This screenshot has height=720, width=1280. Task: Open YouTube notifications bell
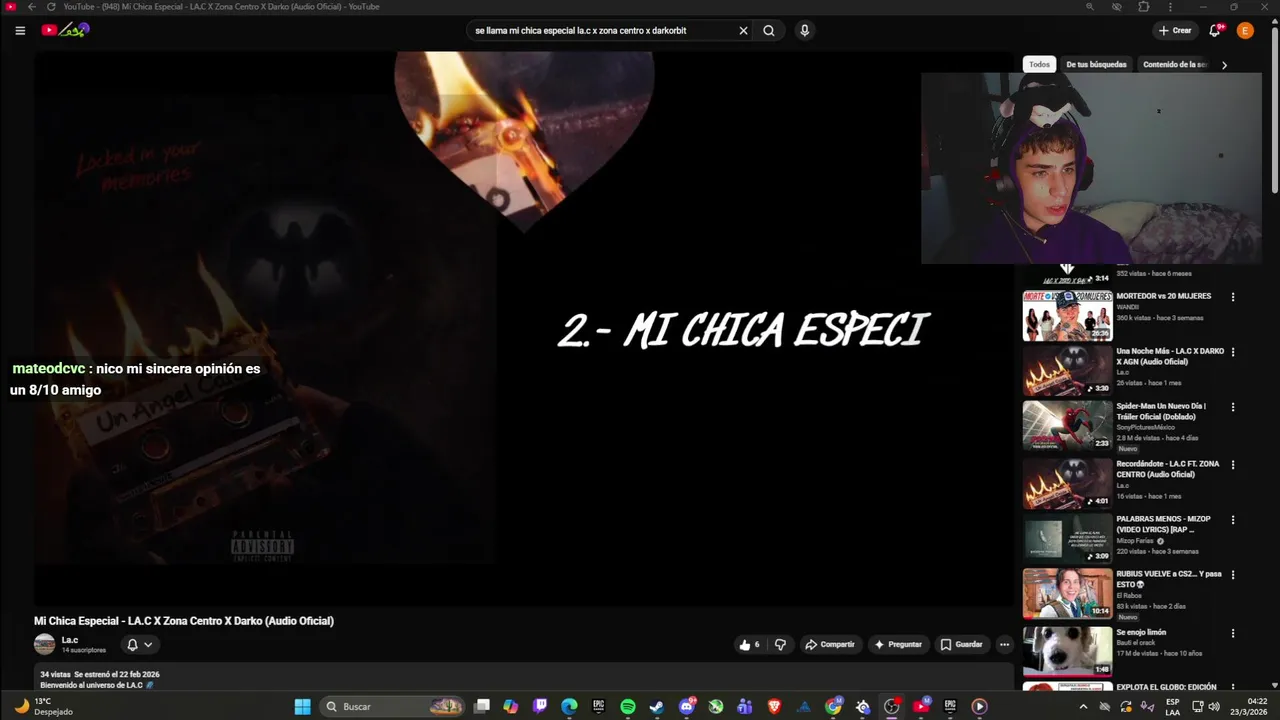pos(1215,30)
